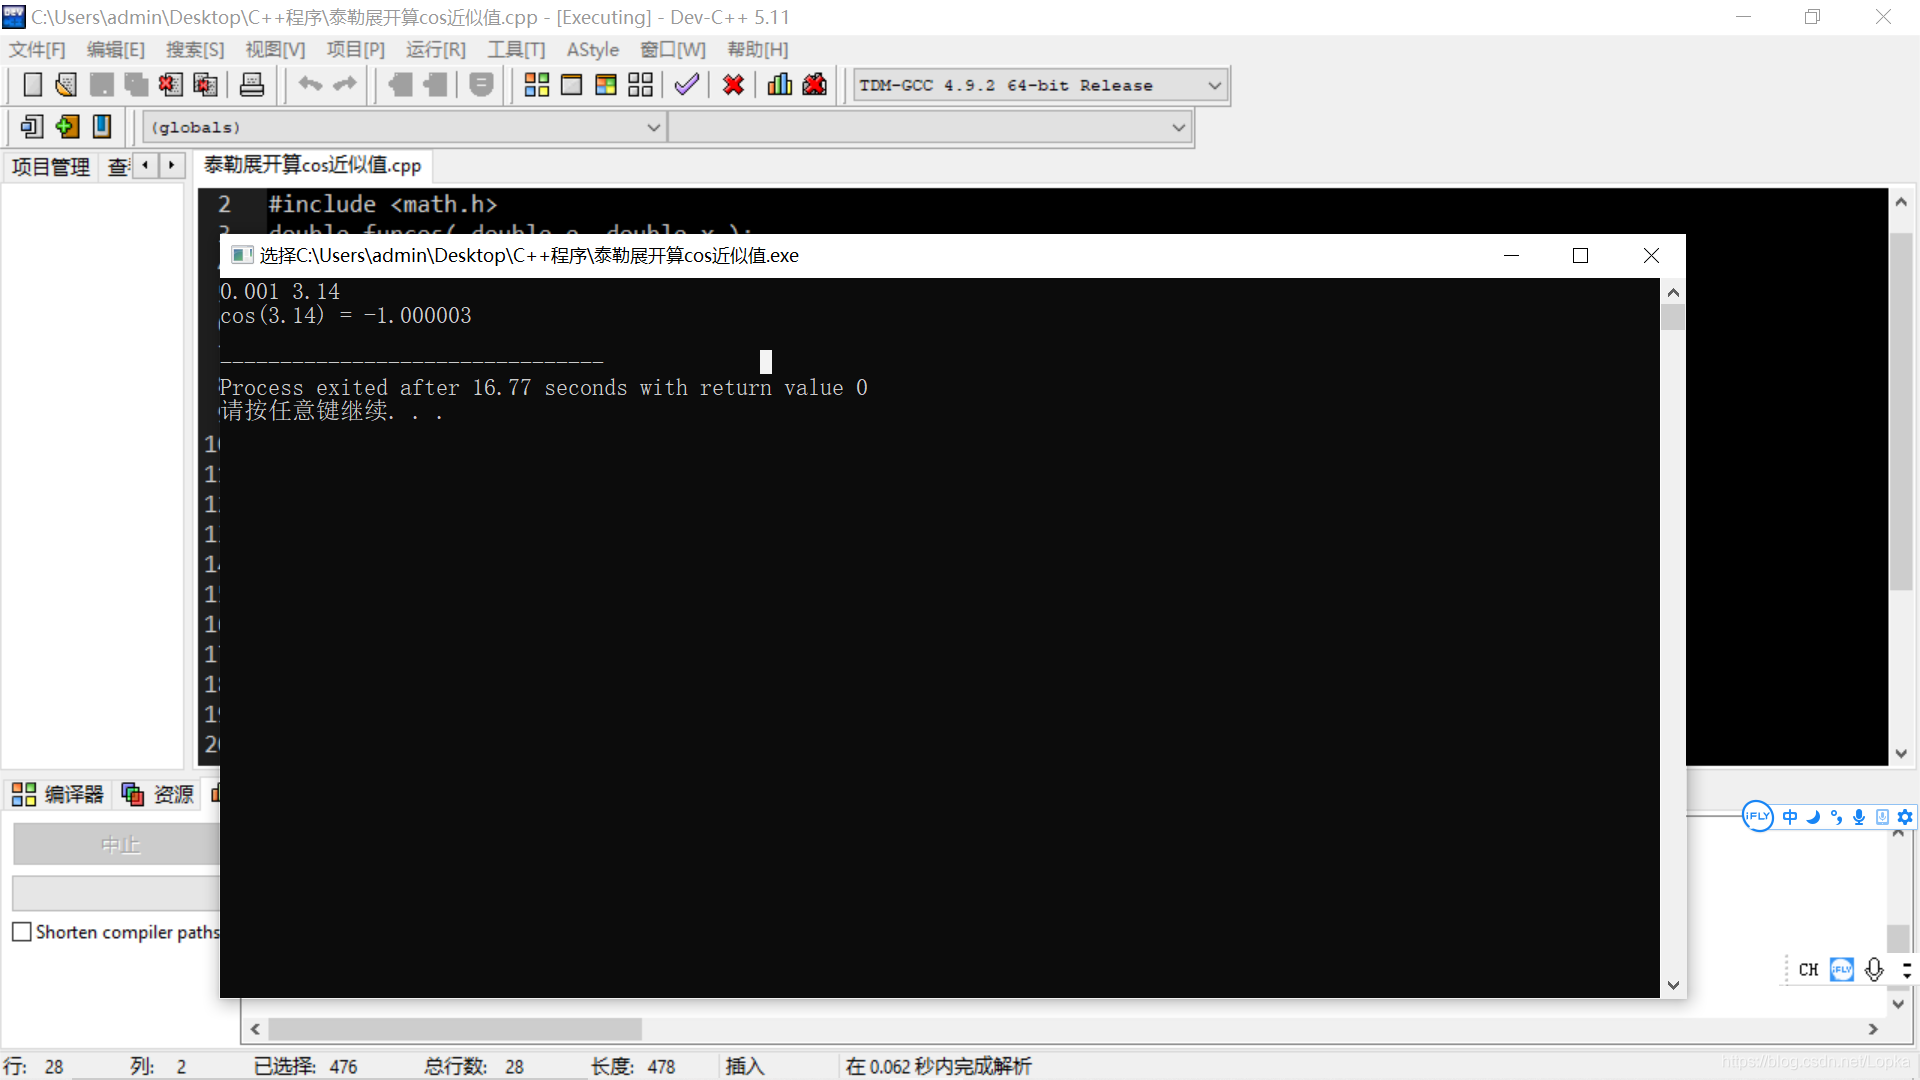Click the soft keyboard icon on iFLY bar
This screenshot has width=1920, height=1080.
pyautogui.click(x=1882, y=817)
